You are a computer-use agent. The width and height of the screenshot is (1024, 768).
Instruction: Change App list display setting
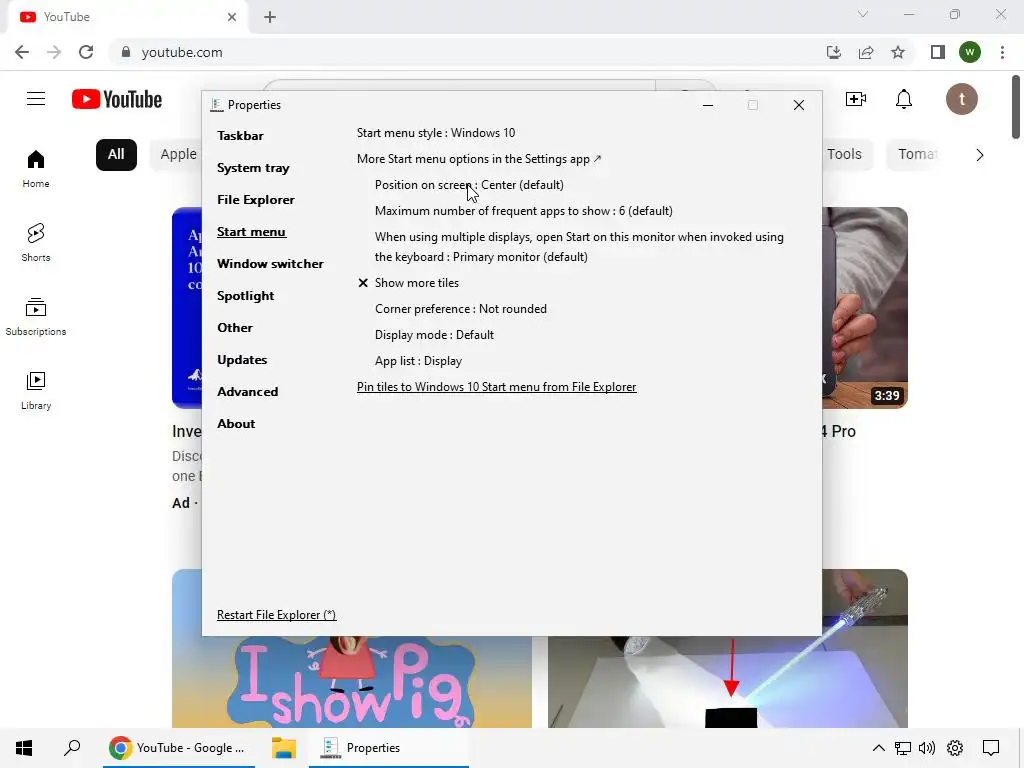point(418,361)
